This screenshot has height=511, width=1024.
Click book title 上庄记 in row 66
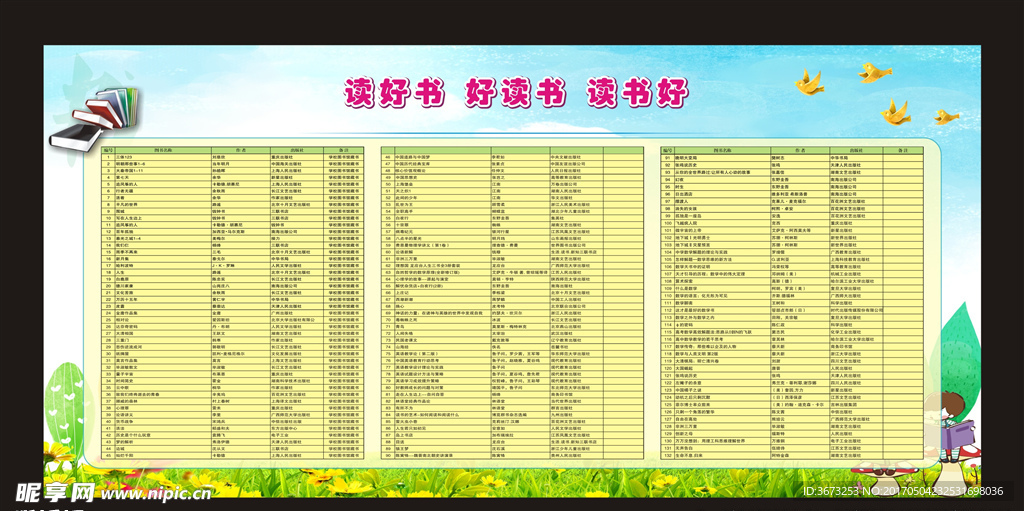point(402,293)
